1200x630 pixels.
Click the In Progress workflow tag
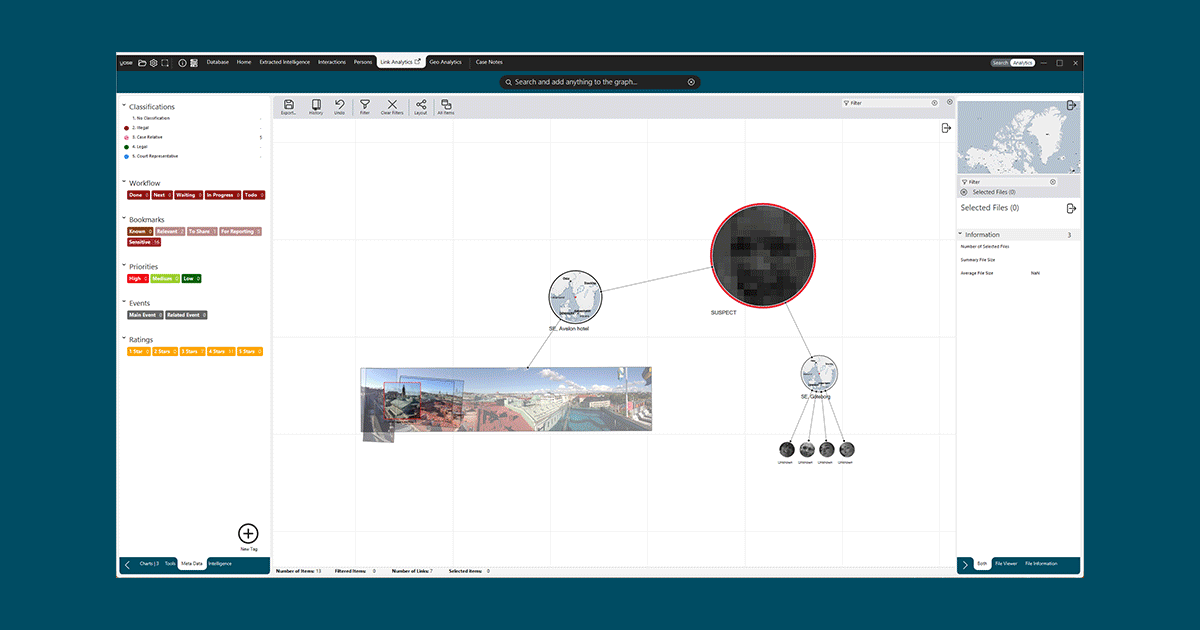222,195
